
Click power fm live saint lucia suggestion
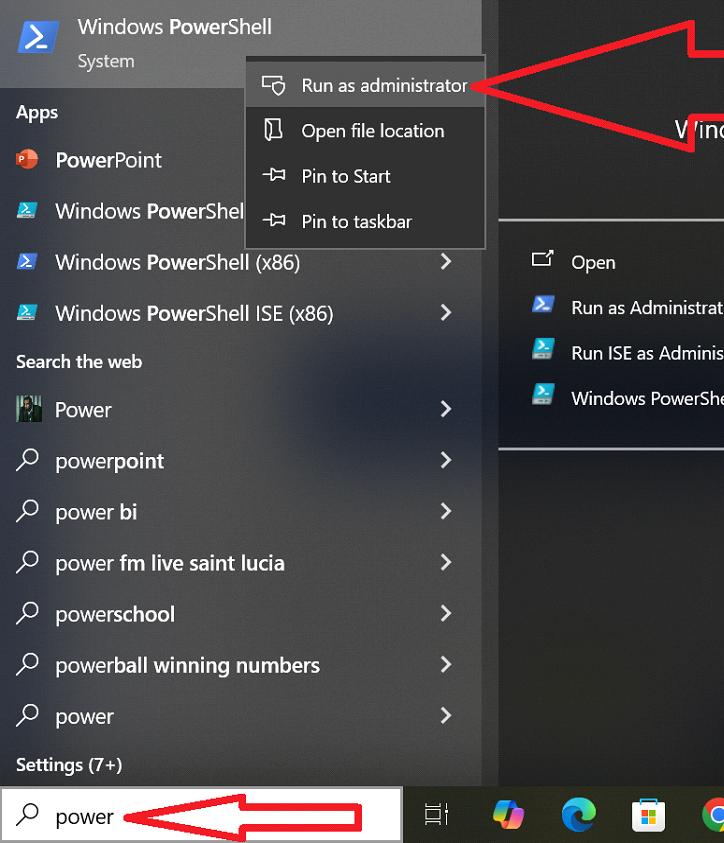[170, 563]
